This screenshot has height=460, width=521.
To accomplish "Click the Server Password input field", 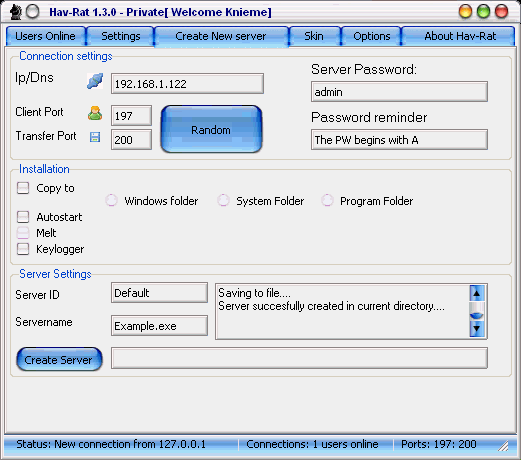I will point(399,92).
